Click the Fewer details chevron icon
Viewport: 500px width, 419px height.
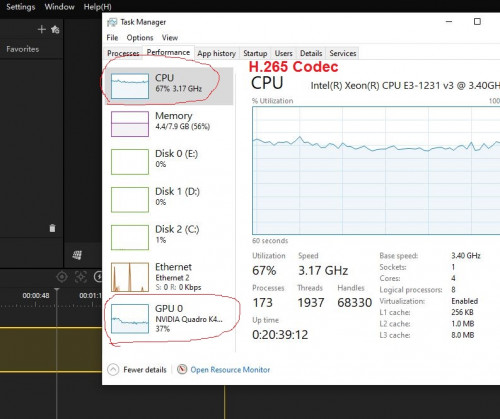coord(113,369)
